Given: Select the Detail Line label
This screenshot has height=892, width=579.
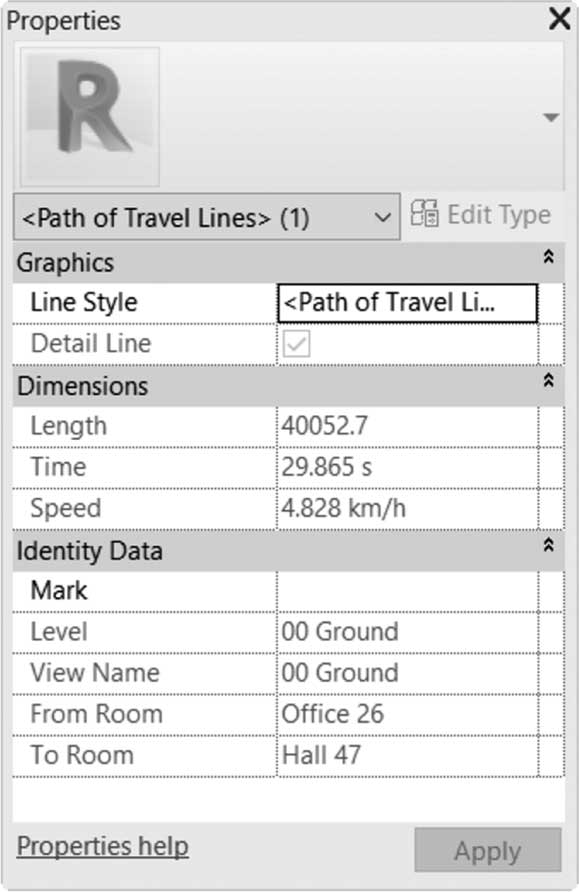Looking at the screenshot, I should click(x=91, y=343).
